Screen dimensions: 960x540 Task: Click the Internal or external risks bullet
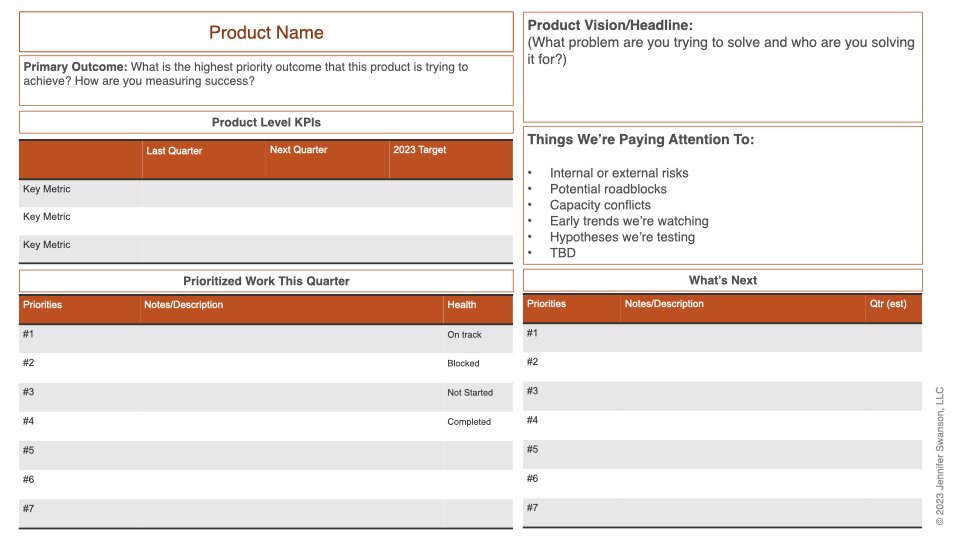point(619,173)
